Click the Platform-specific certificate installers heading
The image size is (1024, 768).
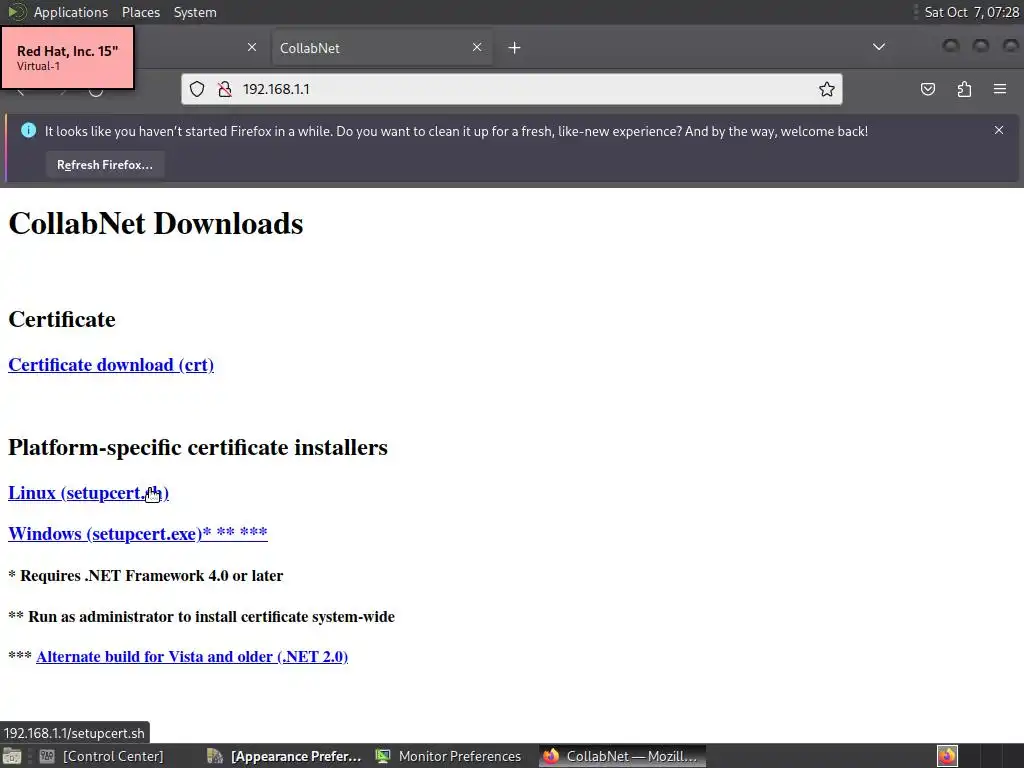coord(198,447)
